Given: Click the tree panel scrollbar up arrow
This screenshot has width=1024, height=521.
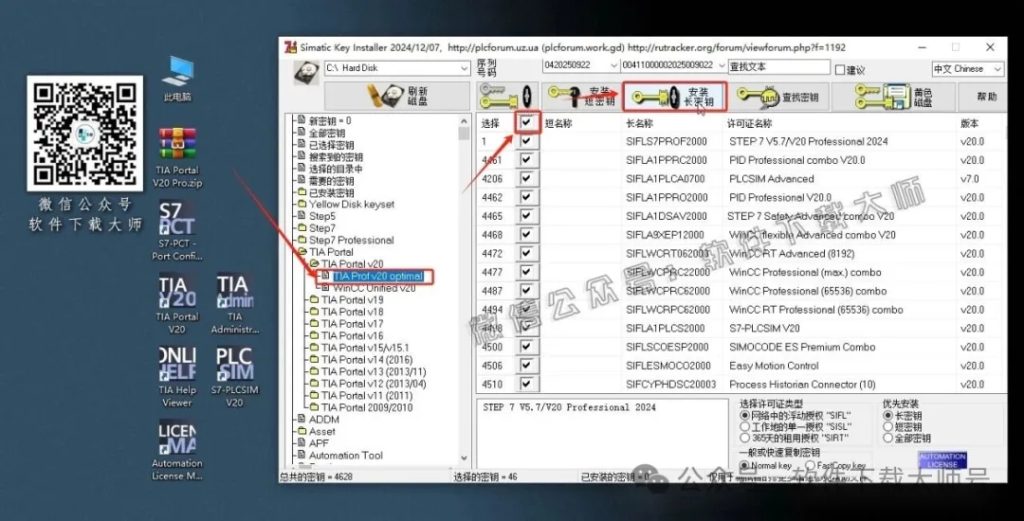Looking at the screenshot, I should click(x=464, y=121).
